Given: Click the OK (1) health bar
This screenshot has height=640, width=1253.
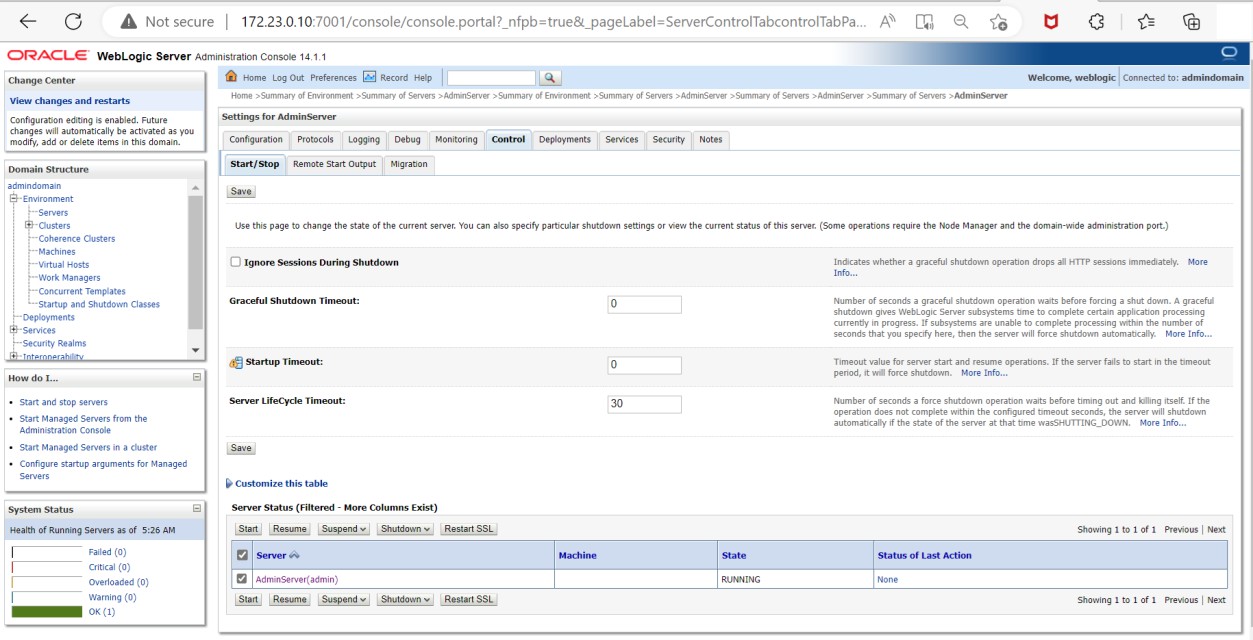Looking at the screenshot, I should (47, 612).
